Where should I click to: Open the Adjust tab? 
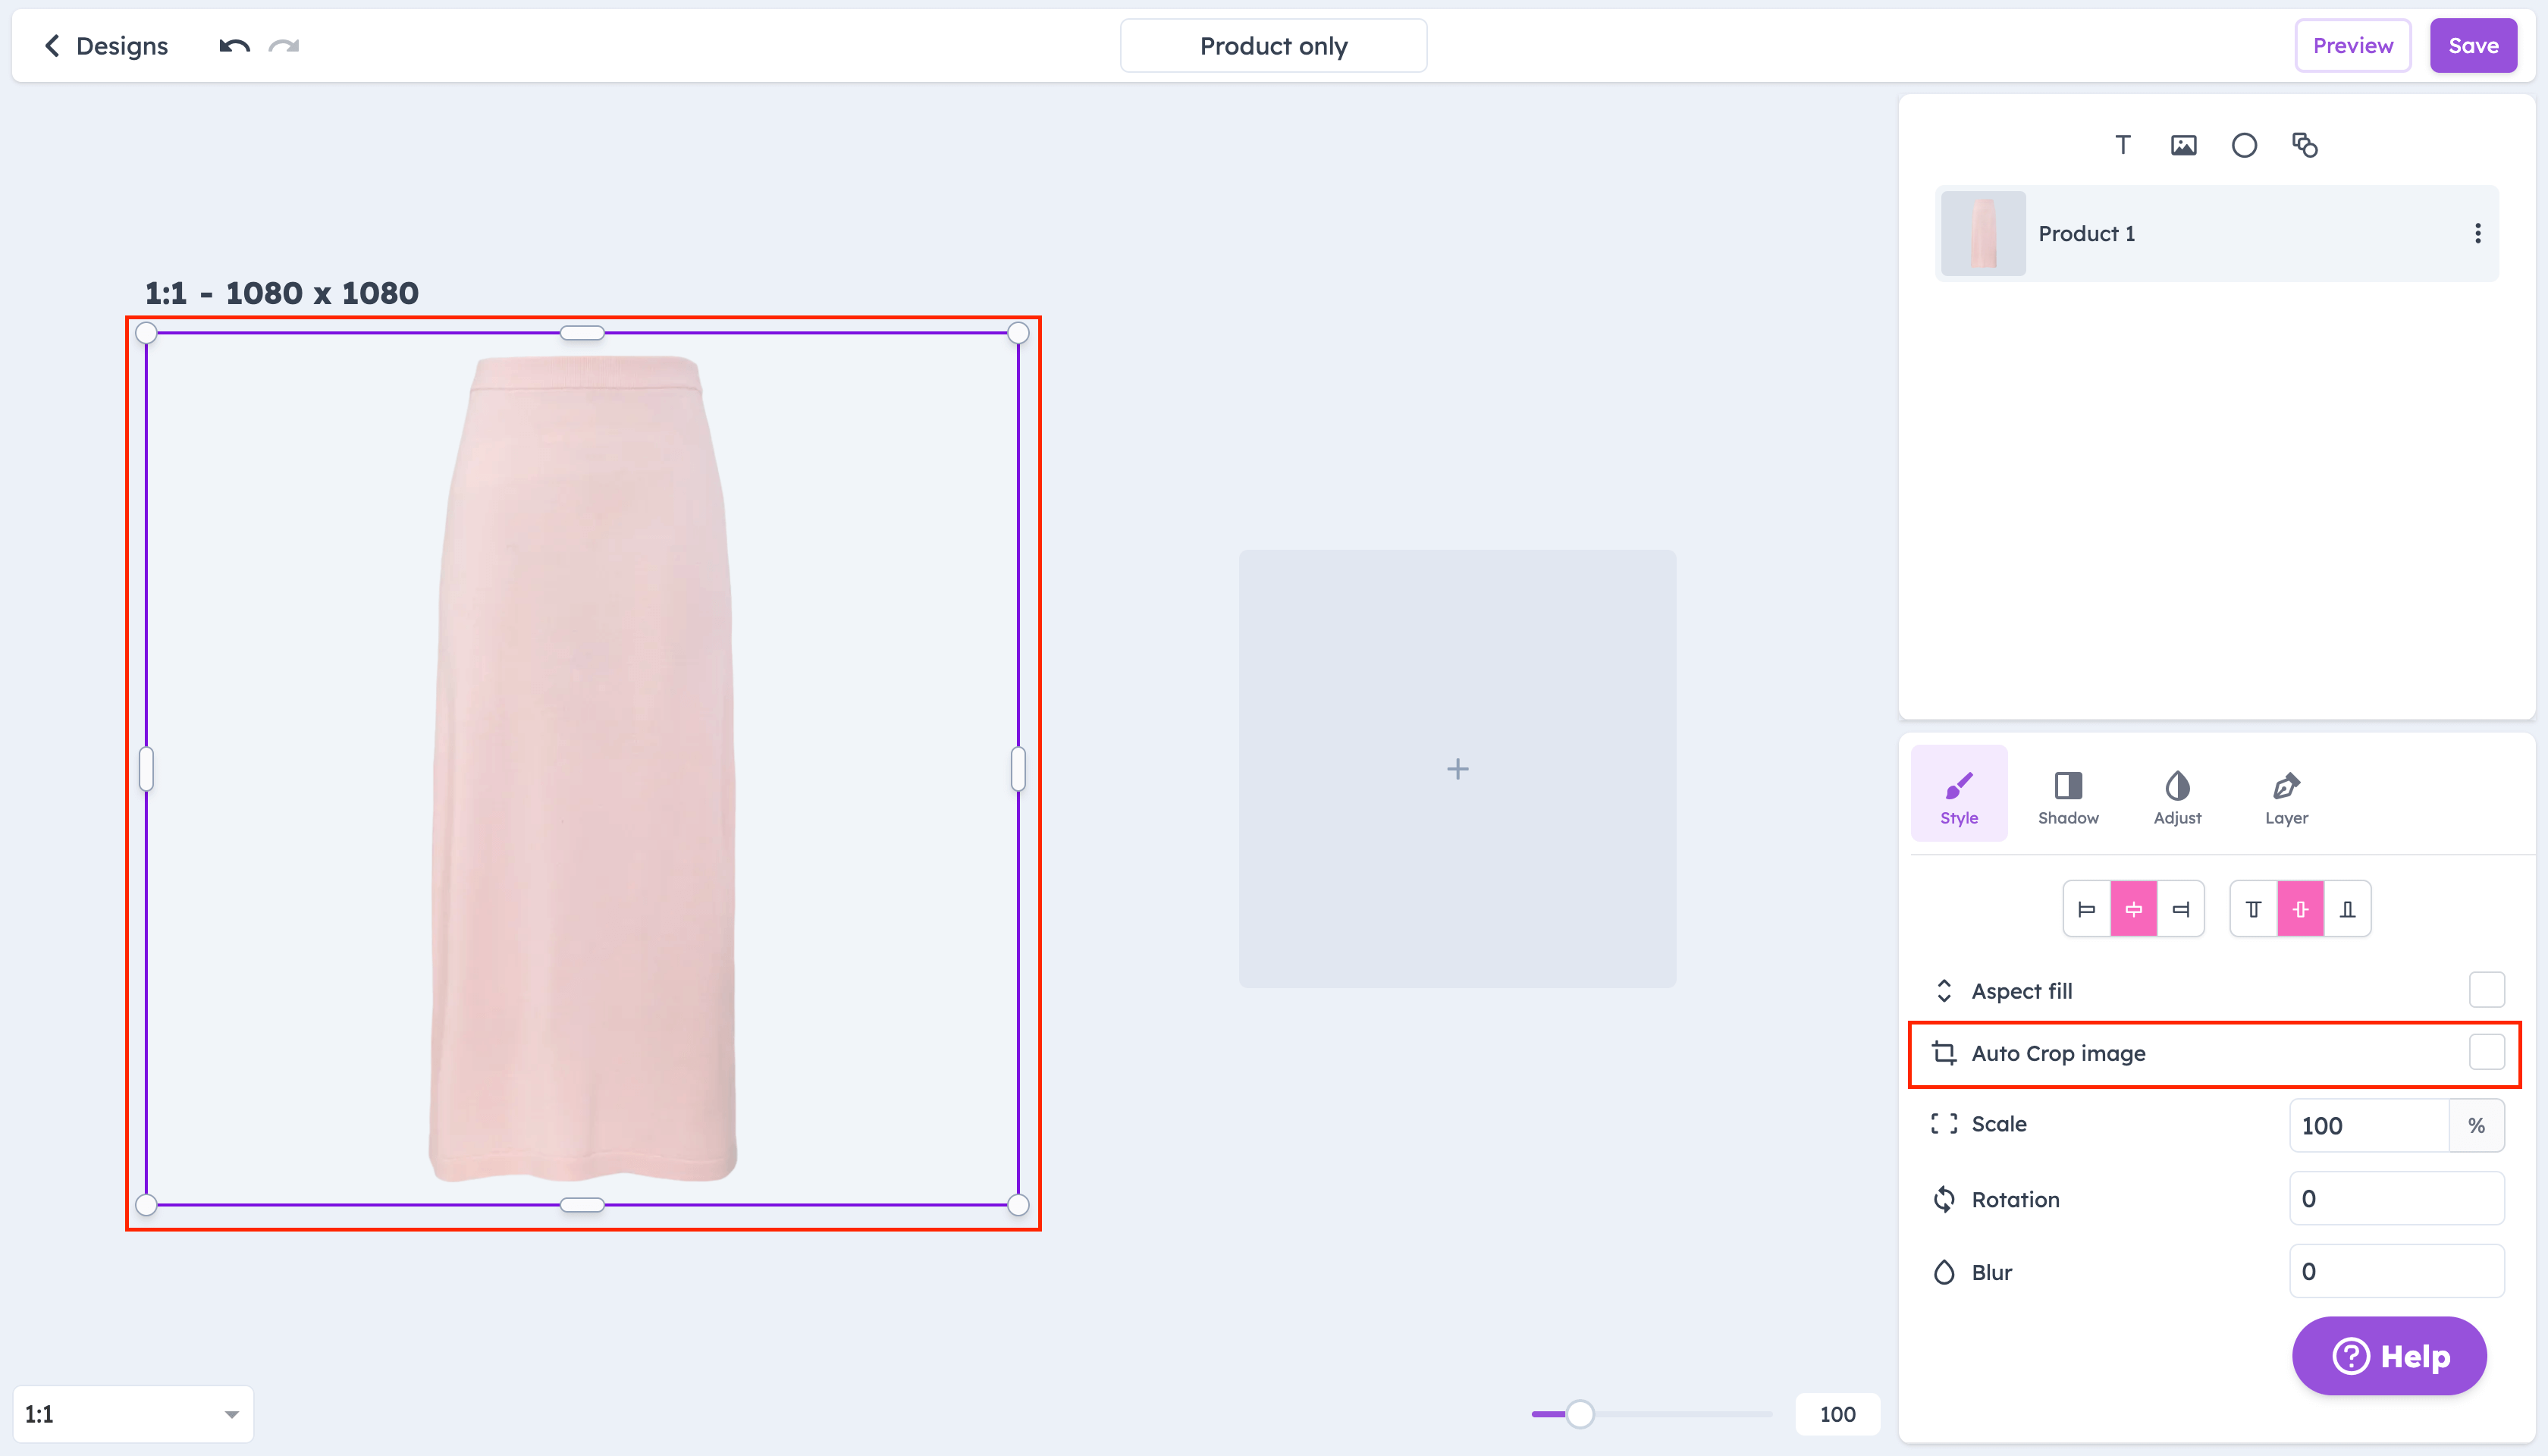click(2177, 796)
